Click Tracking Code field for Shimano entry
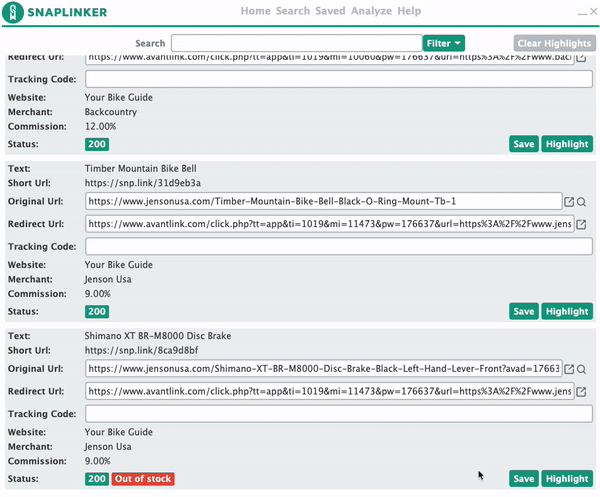This screenshot has width=600, height=497. [x=339, y=414]
